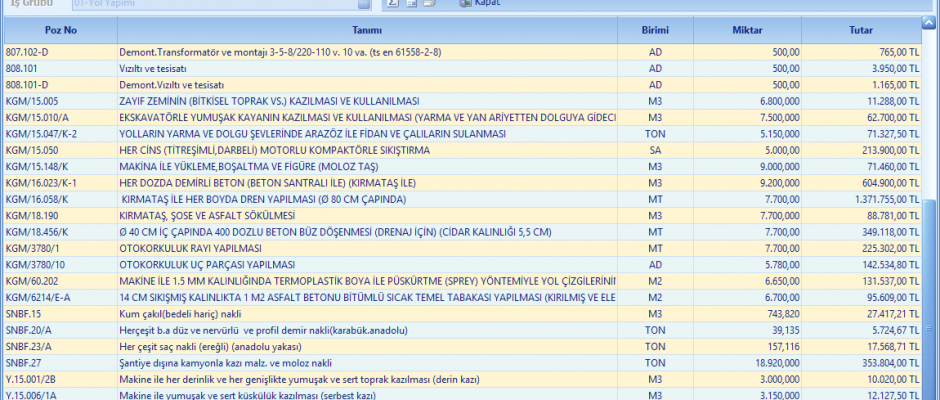
Task: Open the İş Grubu browse button
Action: [365, 4]
